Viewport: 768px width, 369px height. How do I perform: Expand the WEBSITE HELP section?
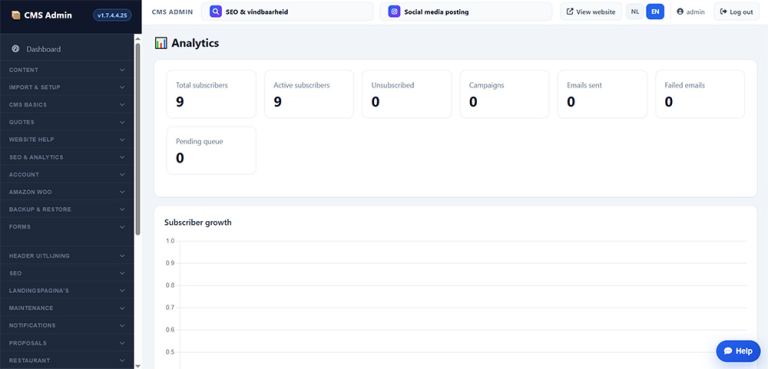(x=67, y=140)
